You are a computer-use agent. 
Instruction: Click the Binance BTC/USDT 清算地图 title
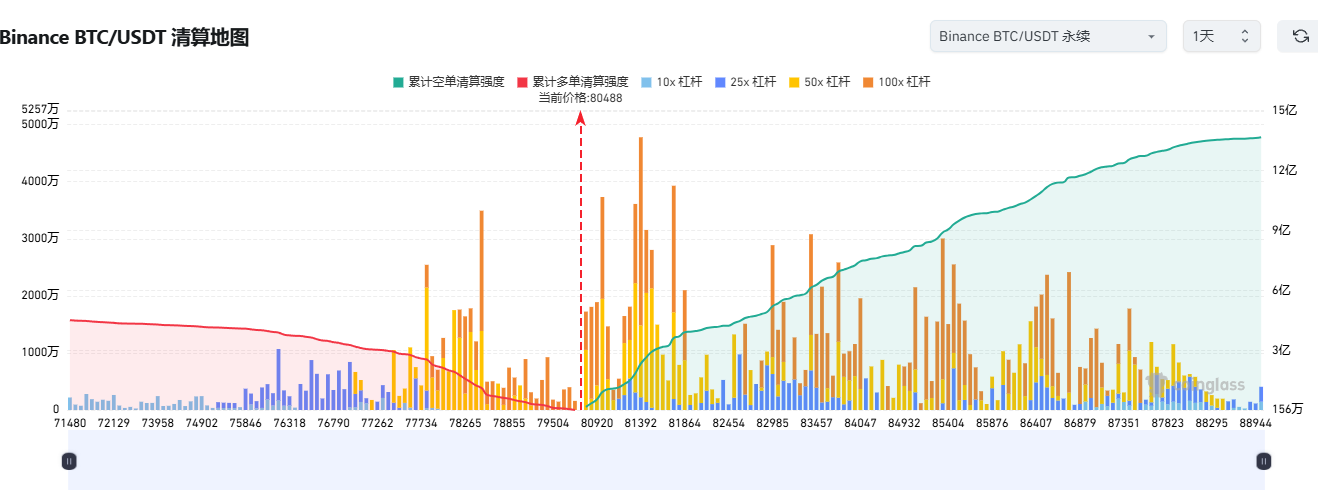124,38
